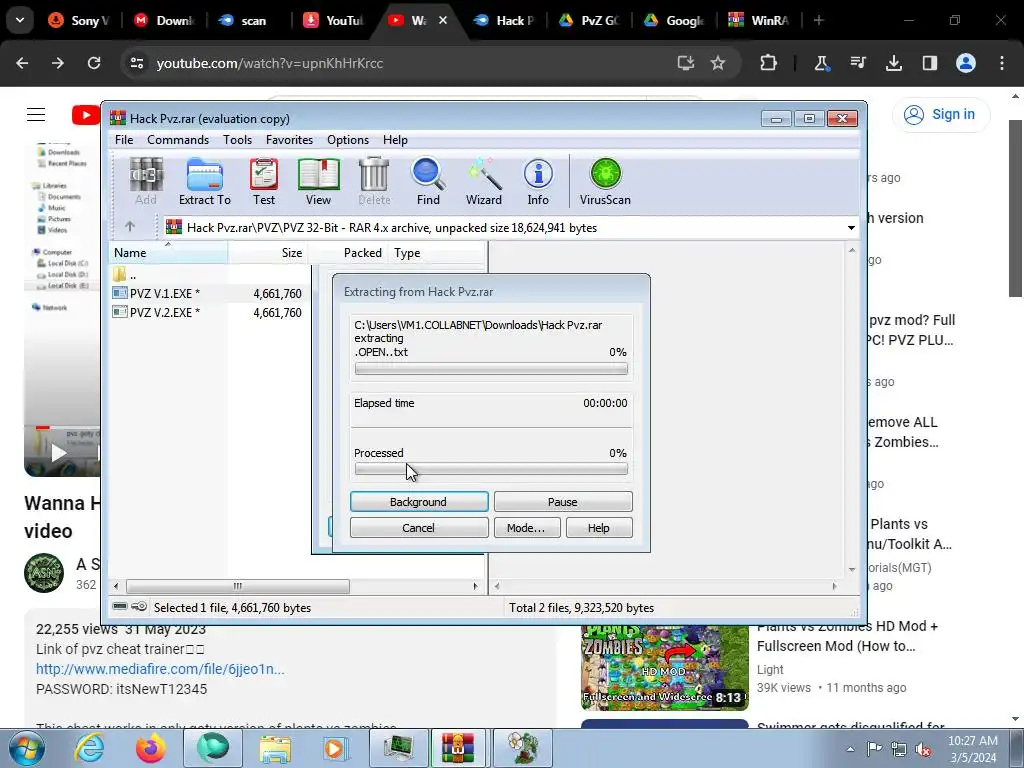This screenshot has height=768, width=1024.
Task: Open the mediafire download link
Action: (x=160, y=669)
